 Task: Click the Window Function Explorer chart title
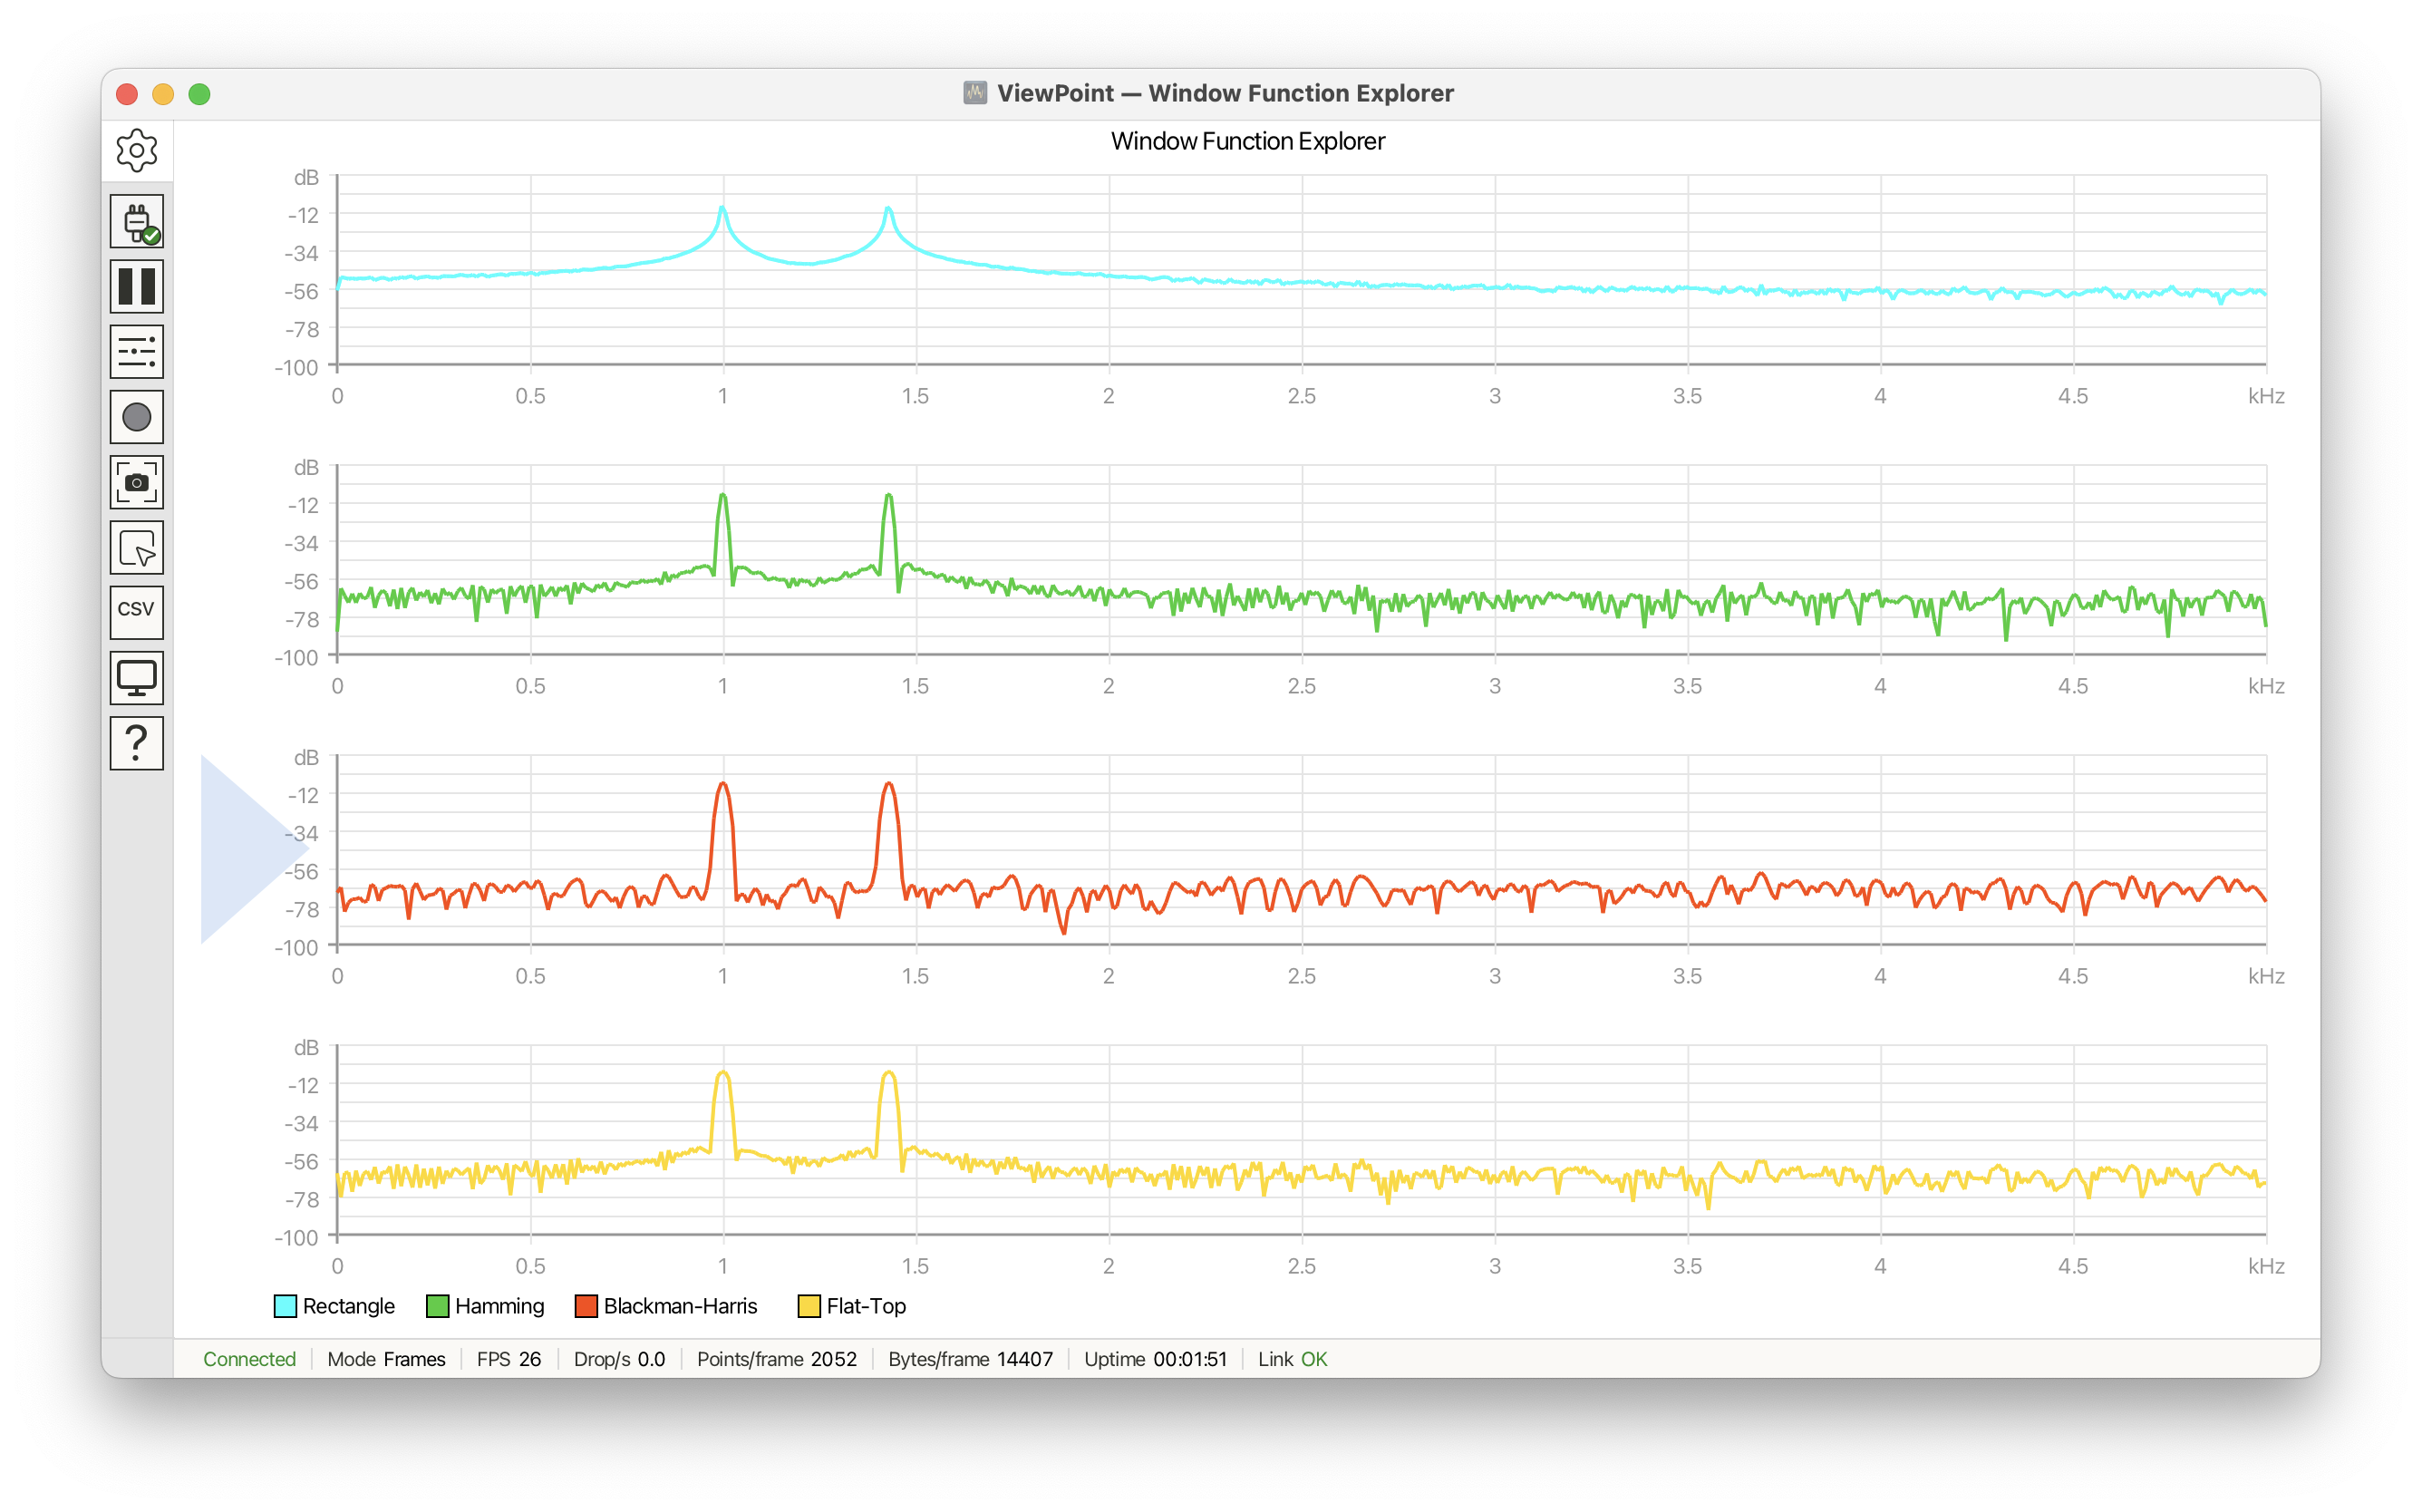pyautogui.click(x=1247, y=141)
